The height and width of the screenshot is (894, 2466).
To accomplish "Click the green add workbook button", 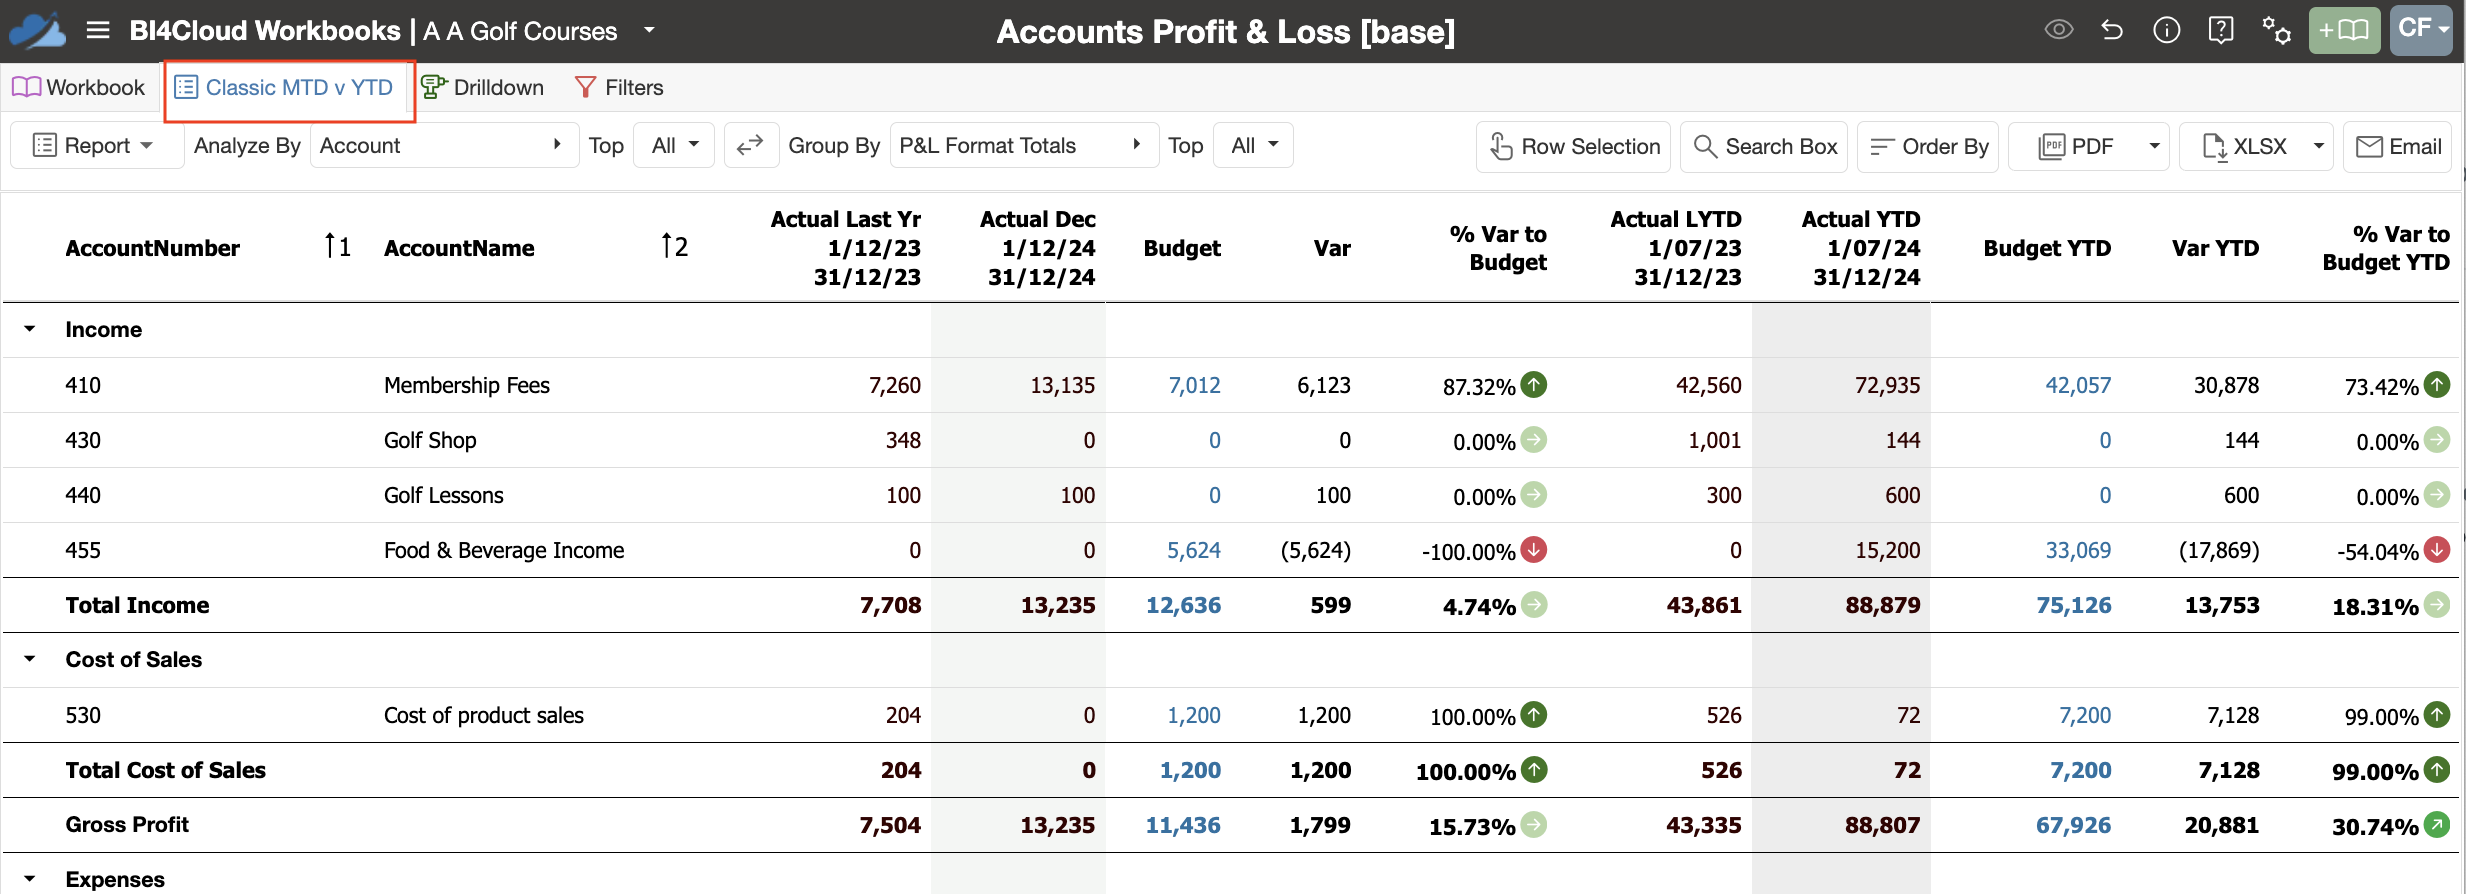I will tap(2344, 31).
